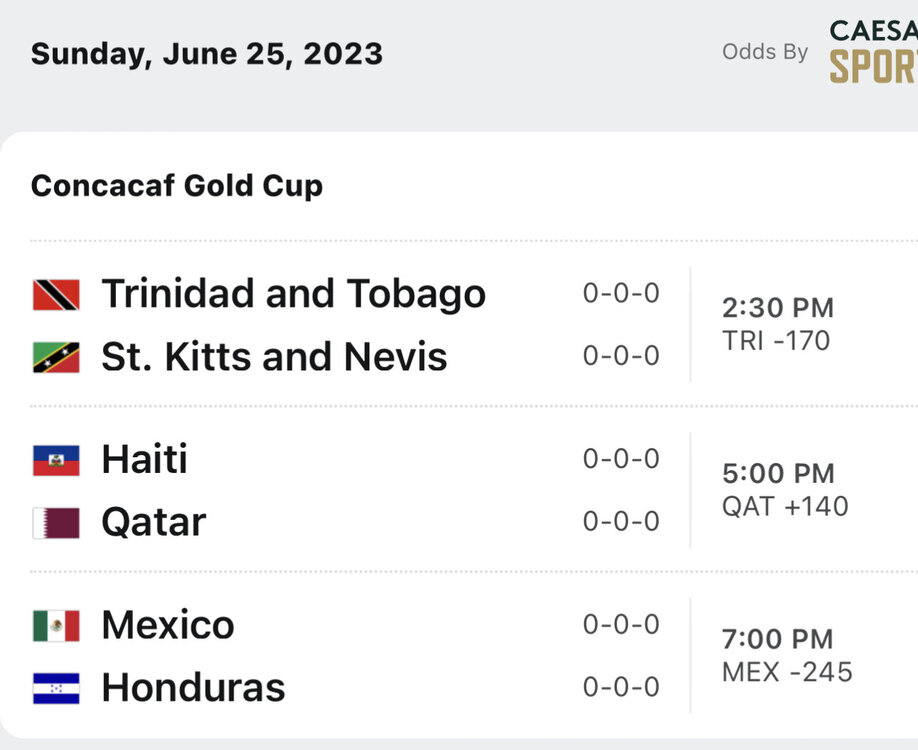Tap the 5:00 PM match time

[x=777, y=473]
